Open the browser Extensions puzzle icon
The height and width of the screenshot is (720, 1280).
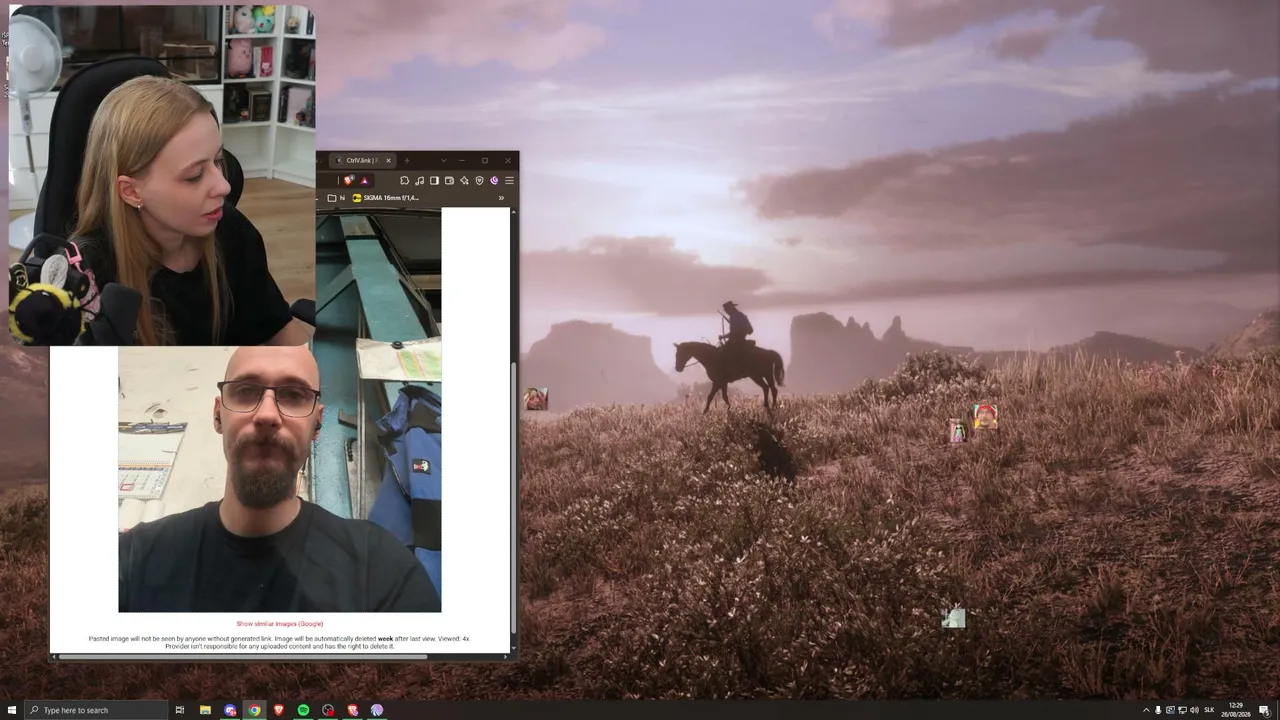click(404, 181)
